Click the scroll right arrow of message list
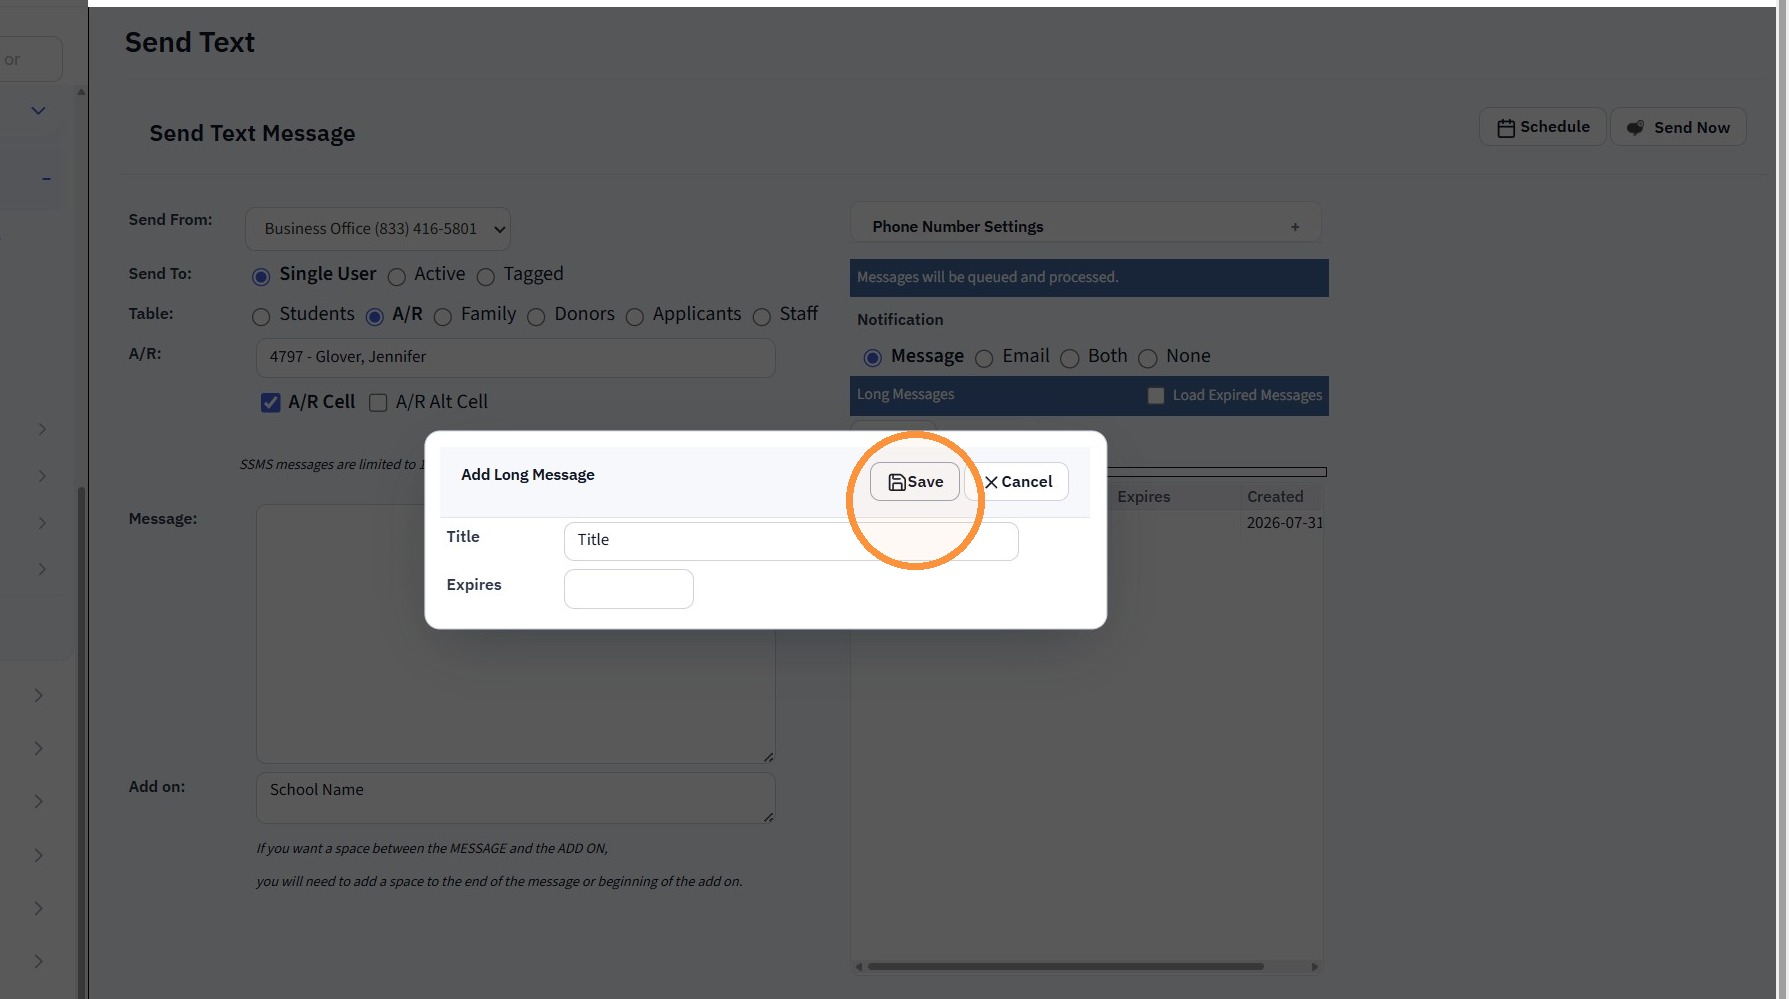Viewport: 1789px width, 999px height. pyautogui.click(x=1314, y=967)
